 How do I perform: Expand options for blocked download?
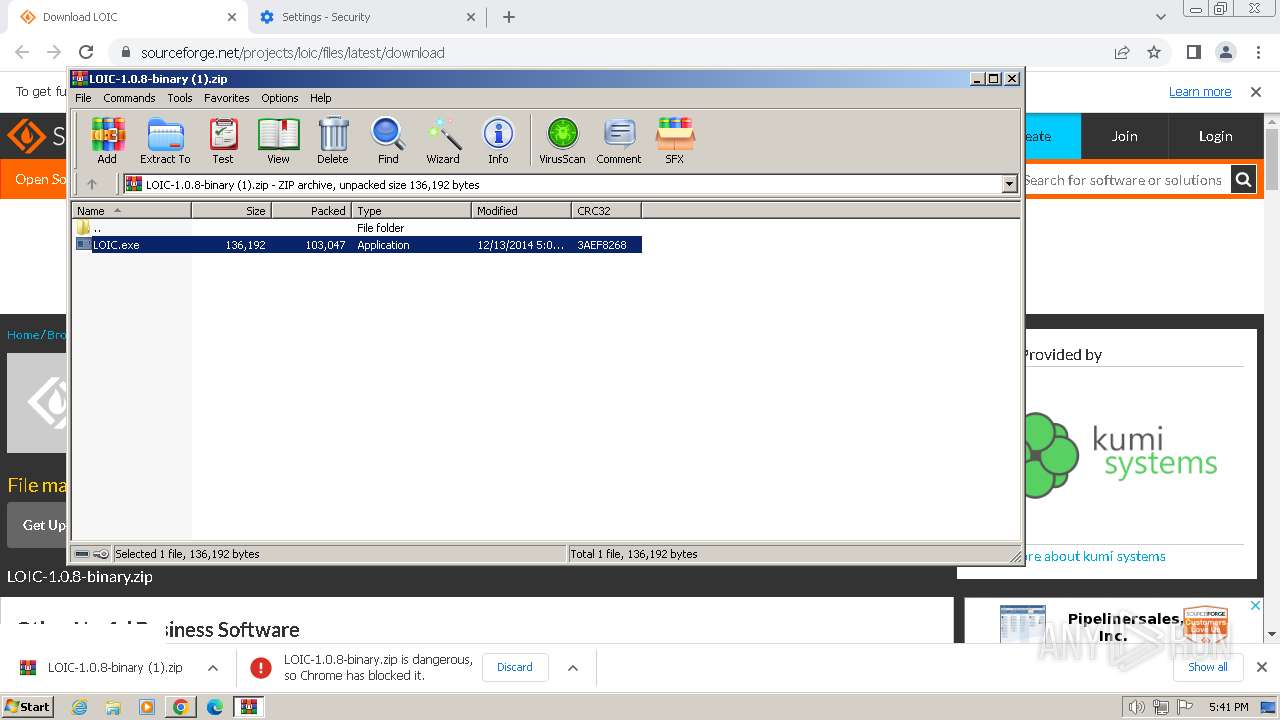click(x=573, y=668)
